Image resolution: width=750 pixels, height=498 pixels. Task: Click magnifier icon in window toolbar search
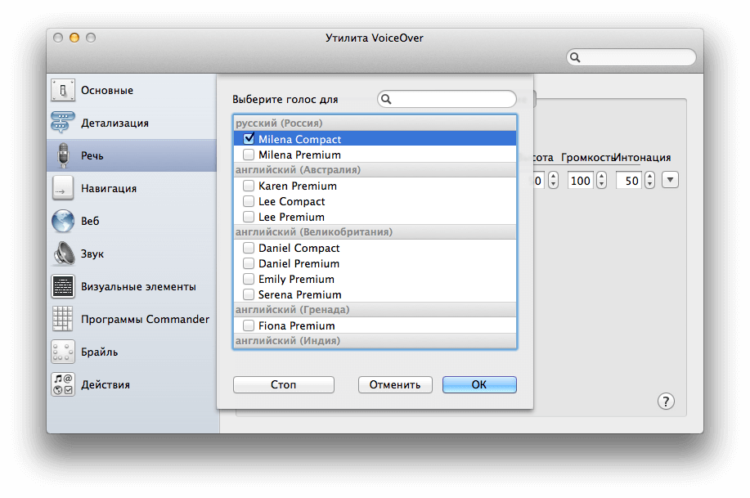coord(575,57)
